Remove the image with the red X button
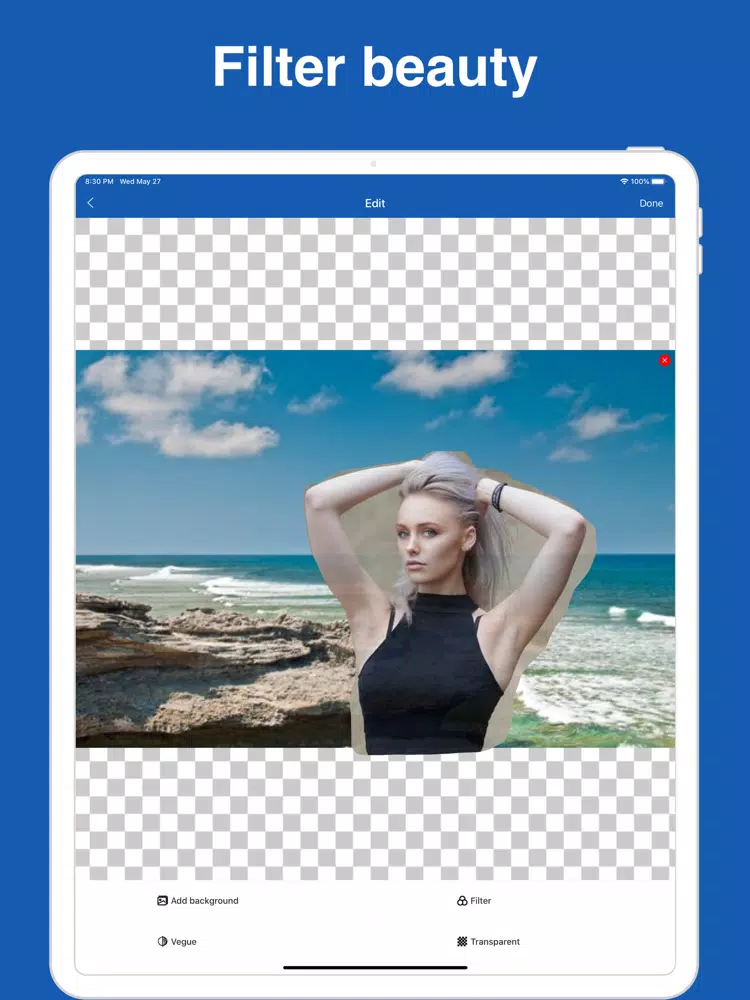750x1000 pixels. 665,360
